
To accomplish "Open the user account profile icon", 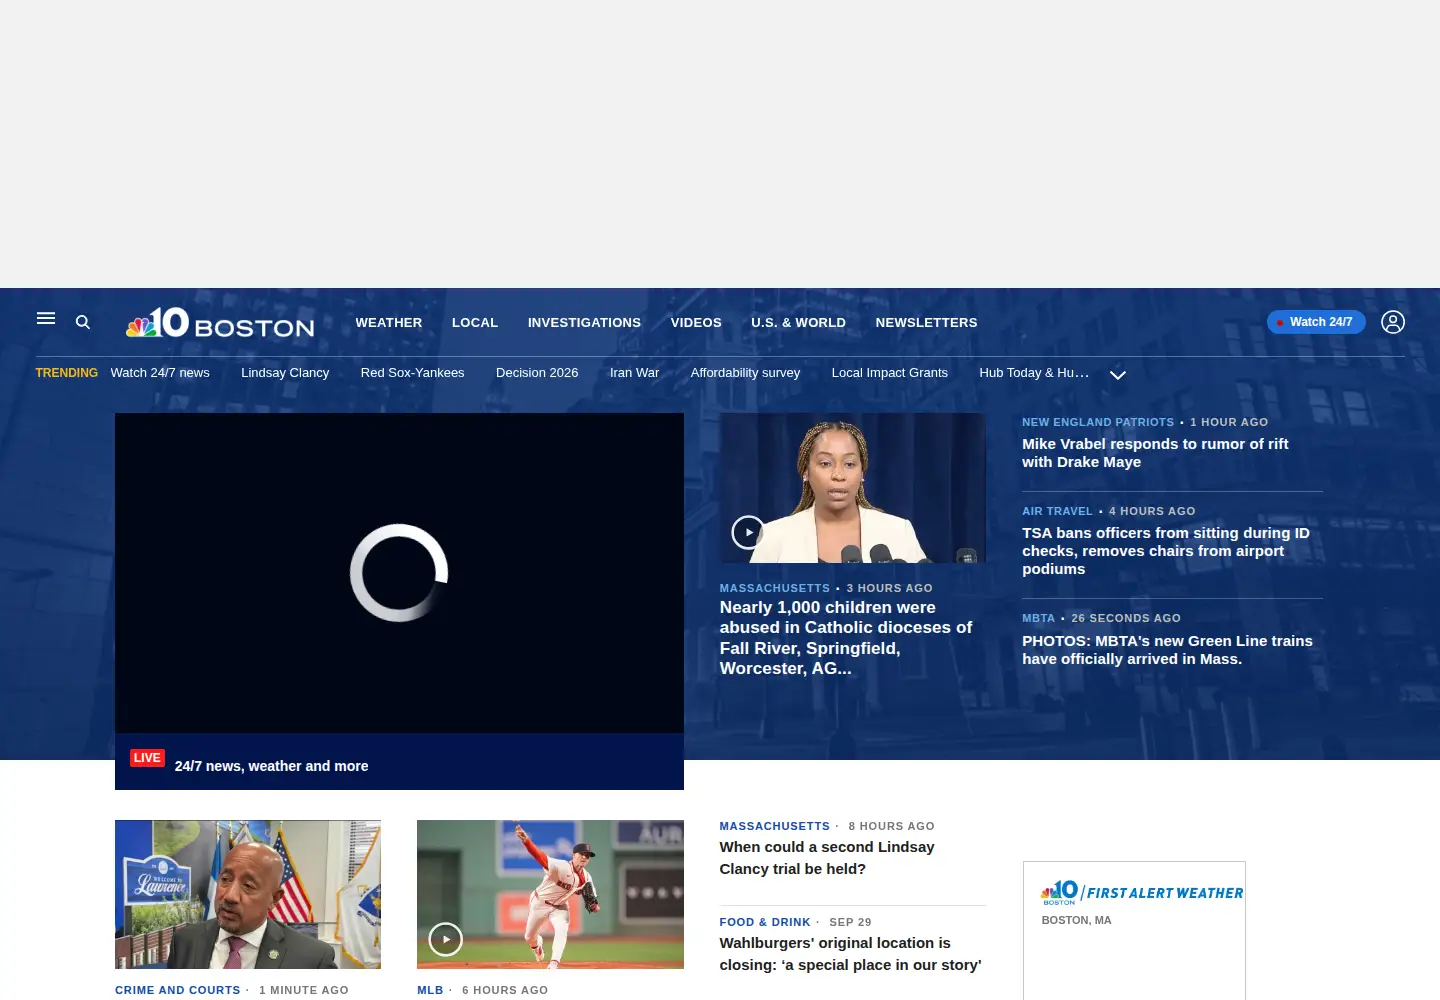I will [1393, 322].
